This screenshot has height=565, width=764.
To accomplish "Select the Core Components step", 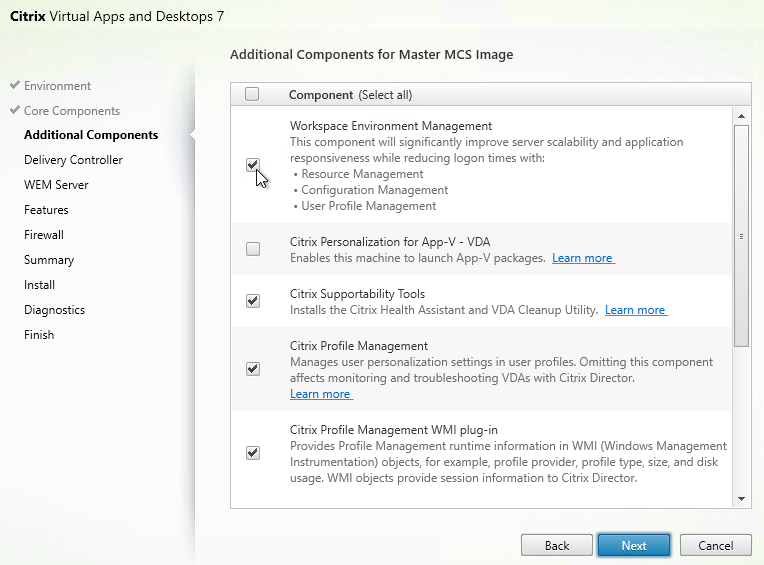I will coord(72,111).
